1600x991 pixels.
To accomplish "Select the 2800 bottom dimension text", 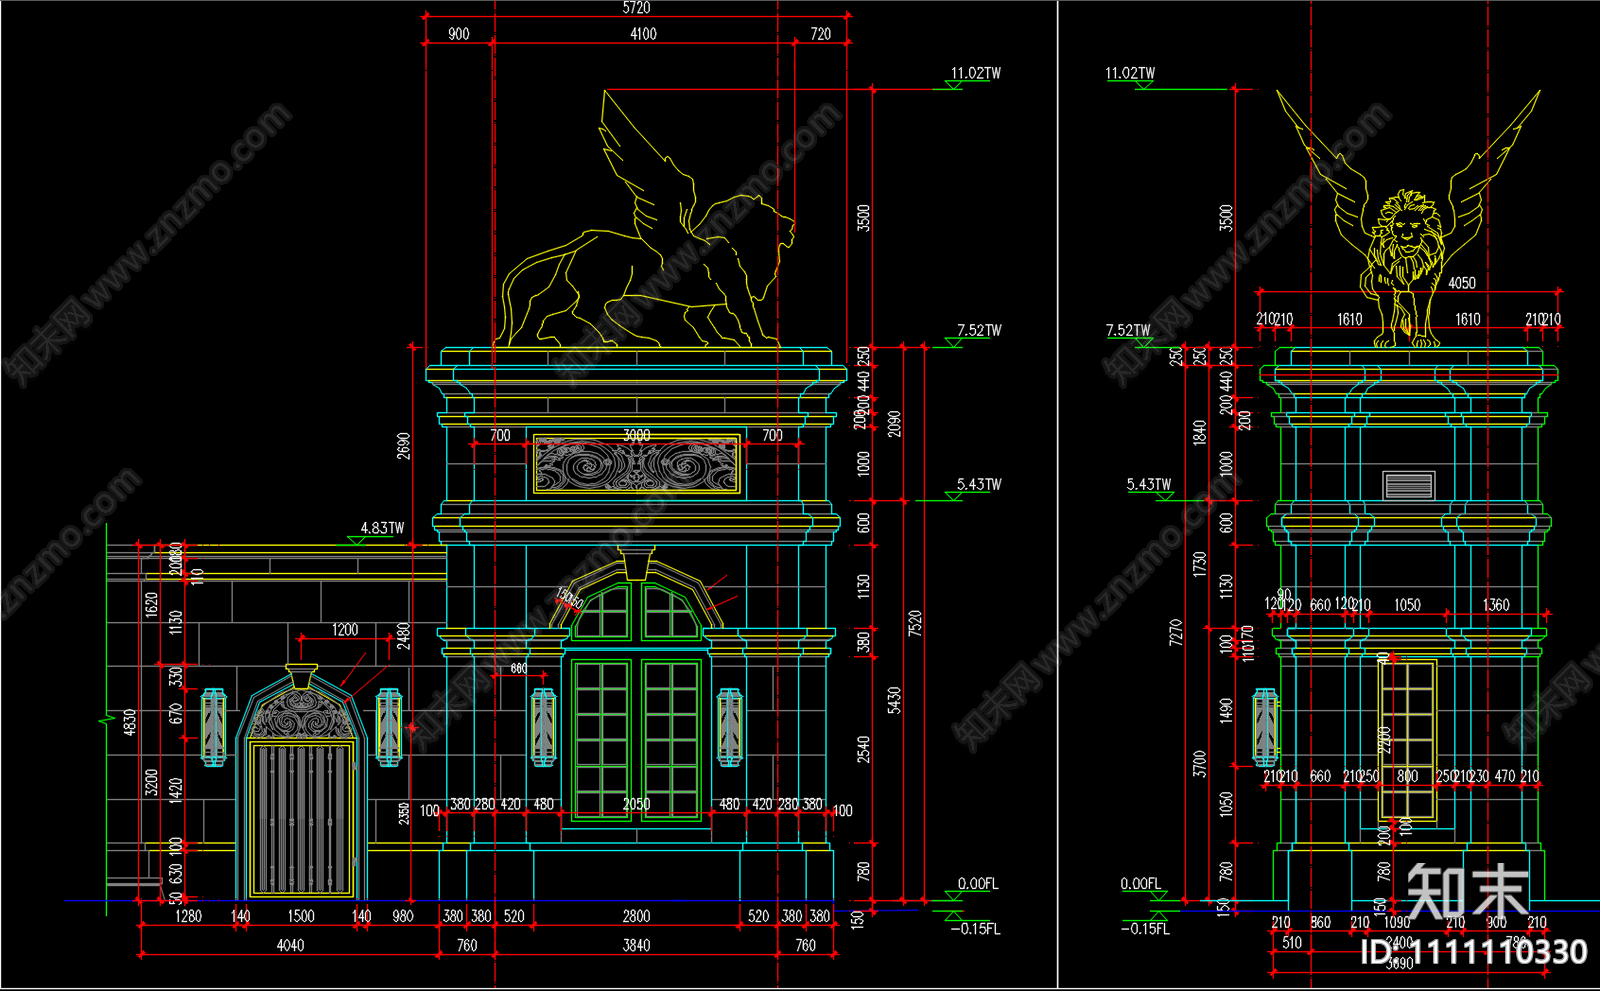I will point(636,916).
